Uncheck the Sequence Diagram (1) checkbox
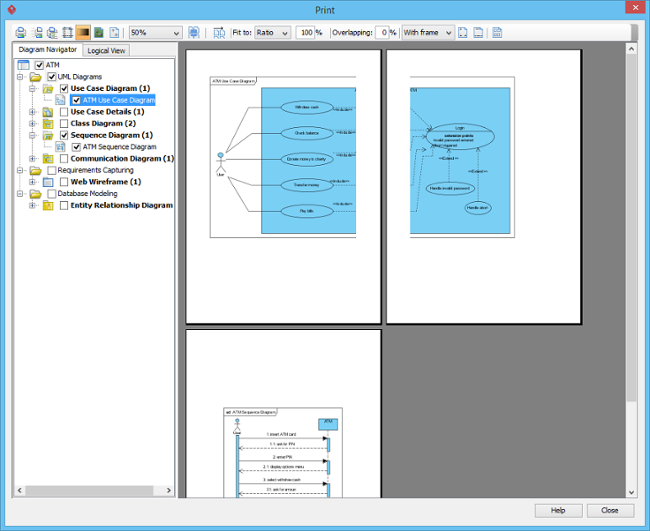Image resolution: width=650 pixels, height=531 pixels. [x=64, y=135]
